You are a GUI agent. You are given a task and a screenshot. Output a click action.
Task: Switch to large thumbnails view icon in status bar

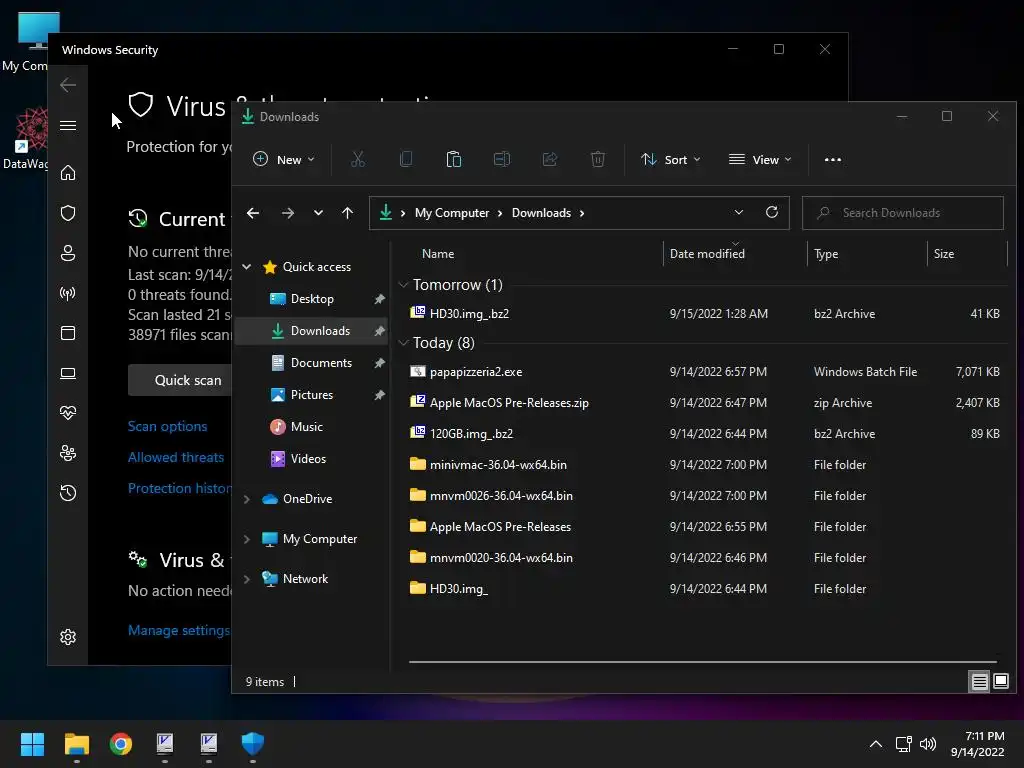[1001, 682]
